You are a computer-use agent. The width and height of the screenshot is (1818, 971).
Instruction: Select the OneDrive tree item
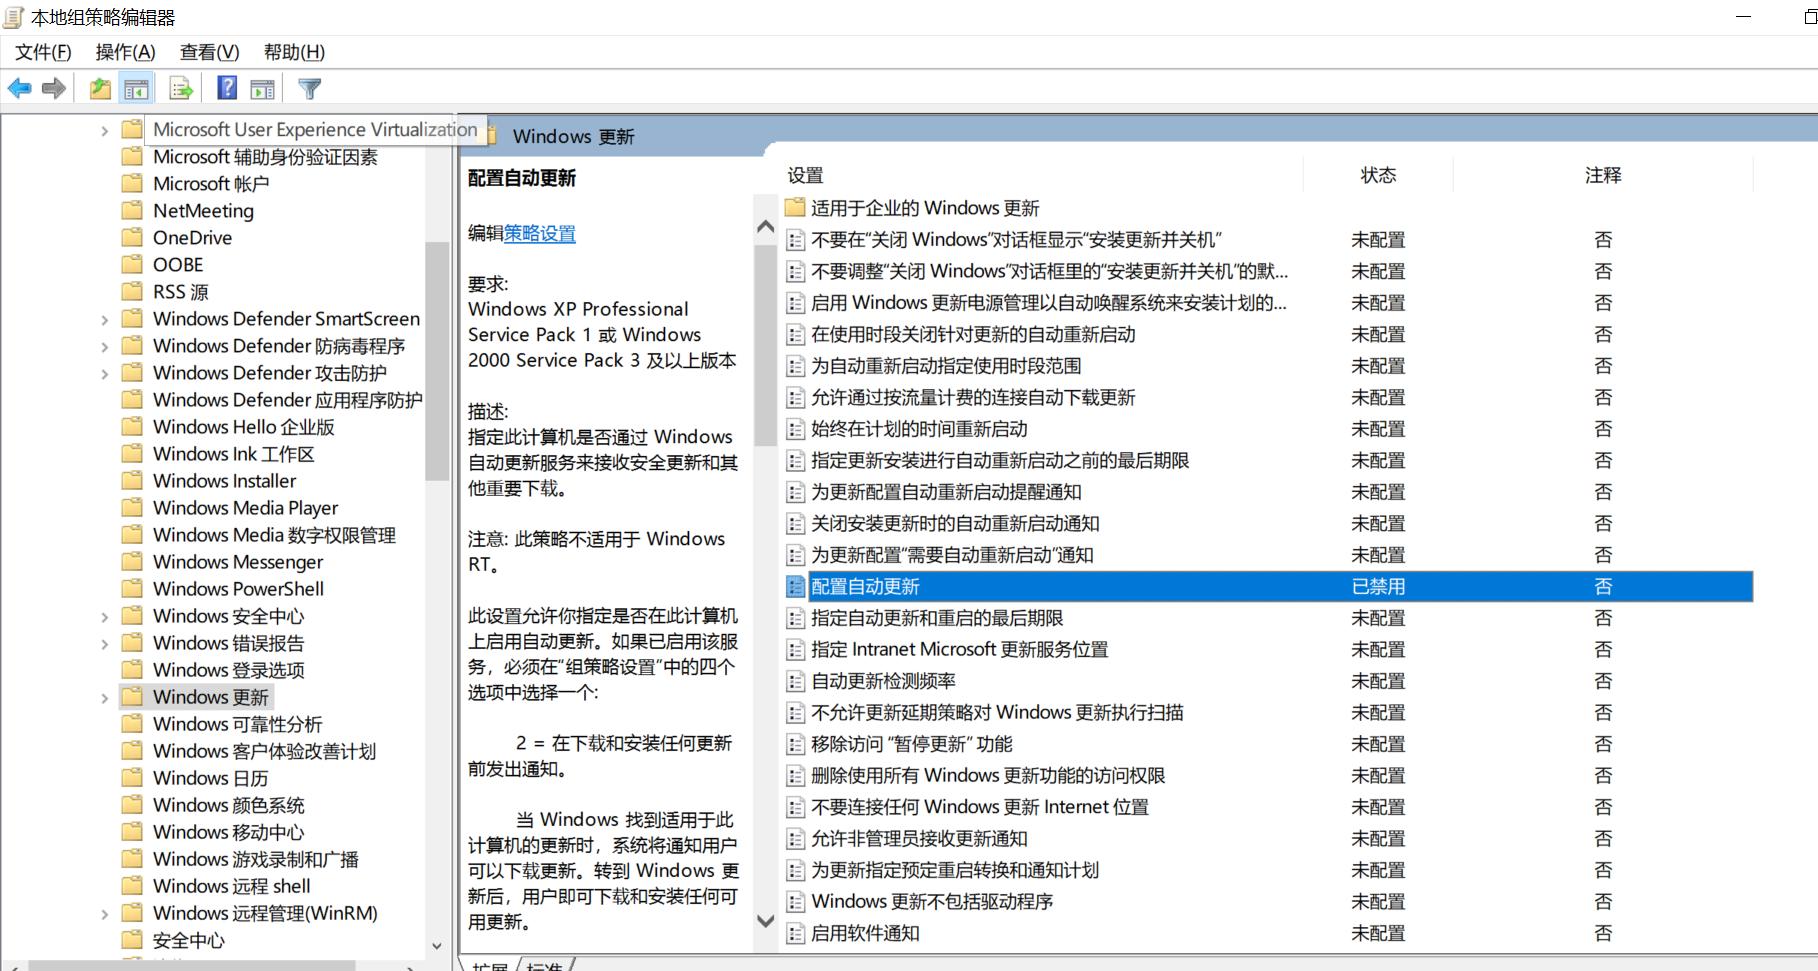192,237
